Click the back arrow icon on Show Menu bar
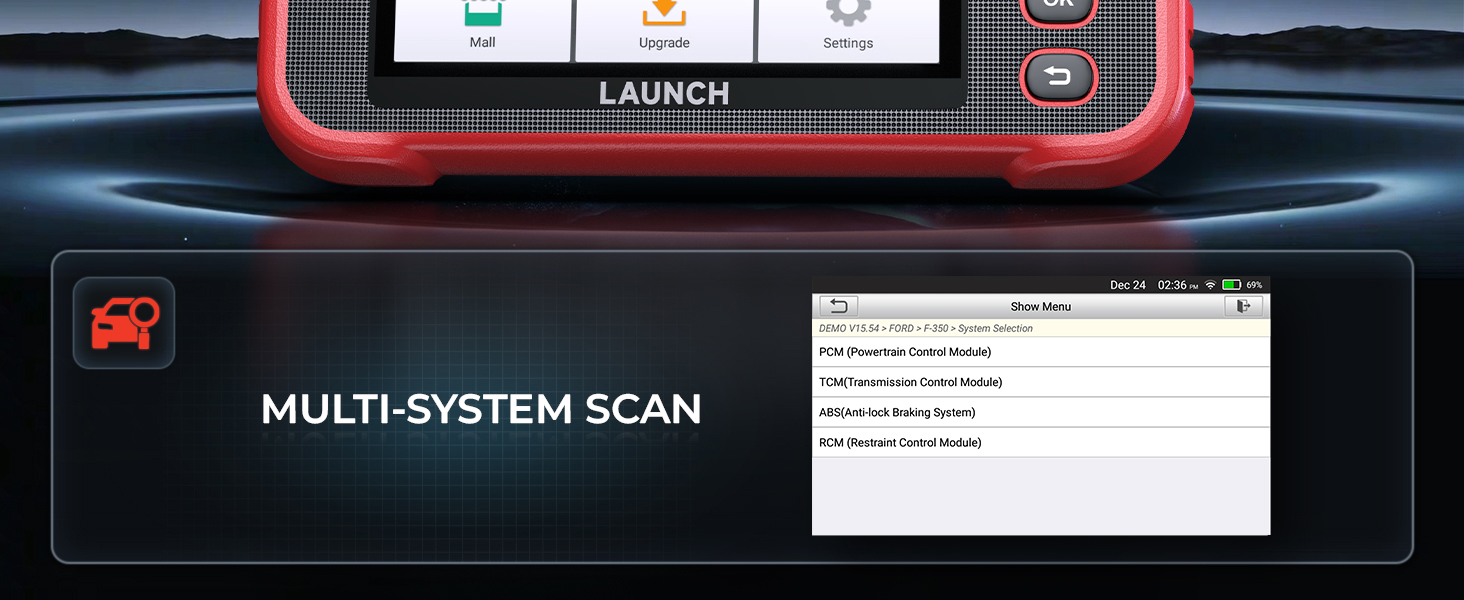This screenshot has height=600, width=1464. [838, 306]
